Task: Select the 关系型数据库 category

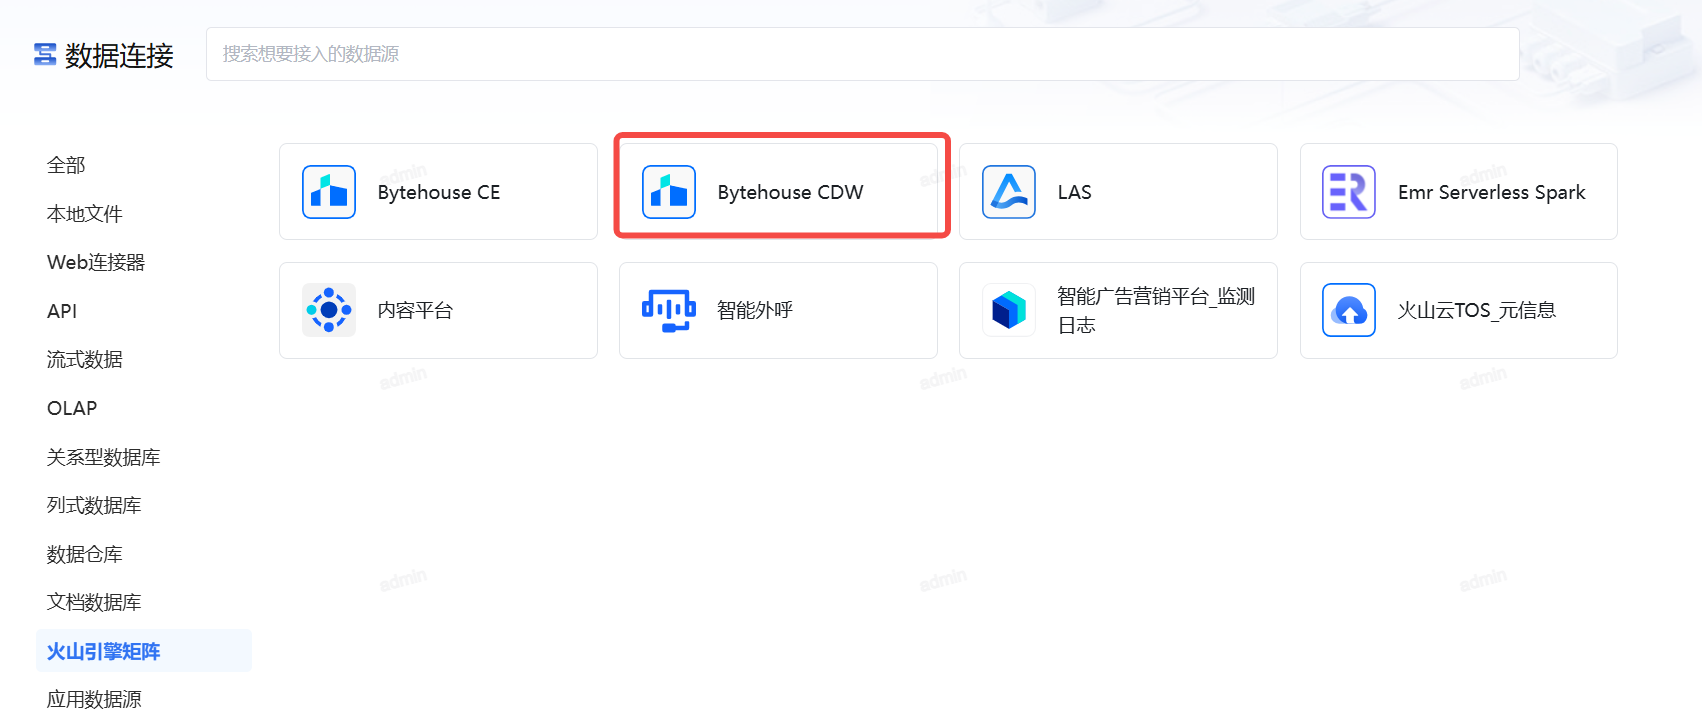Action: pyautogui.click(x=104, y=457)
